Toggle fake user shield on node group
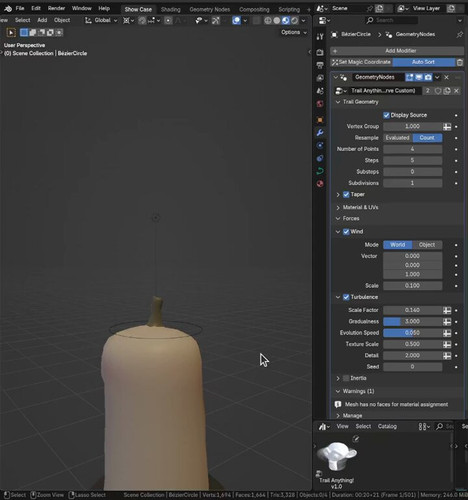This screenshot has width=468, height=500. 438,91
